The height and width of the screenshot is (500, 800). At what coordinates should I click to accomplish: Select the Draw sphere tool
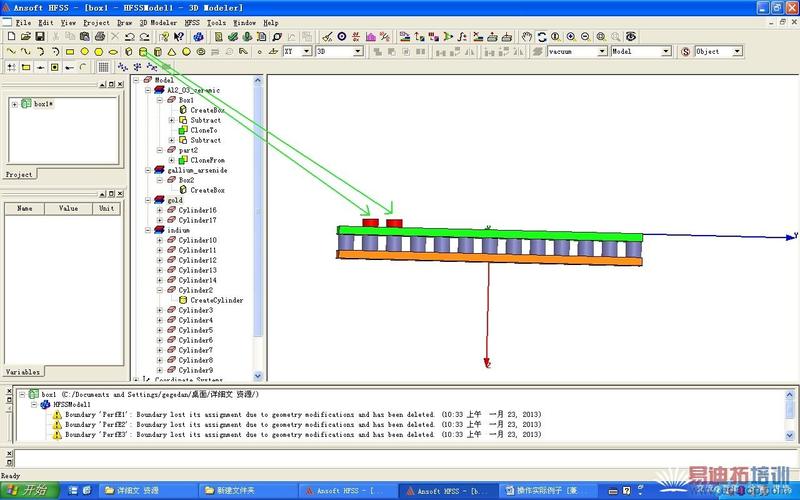[x=187, y=52]
